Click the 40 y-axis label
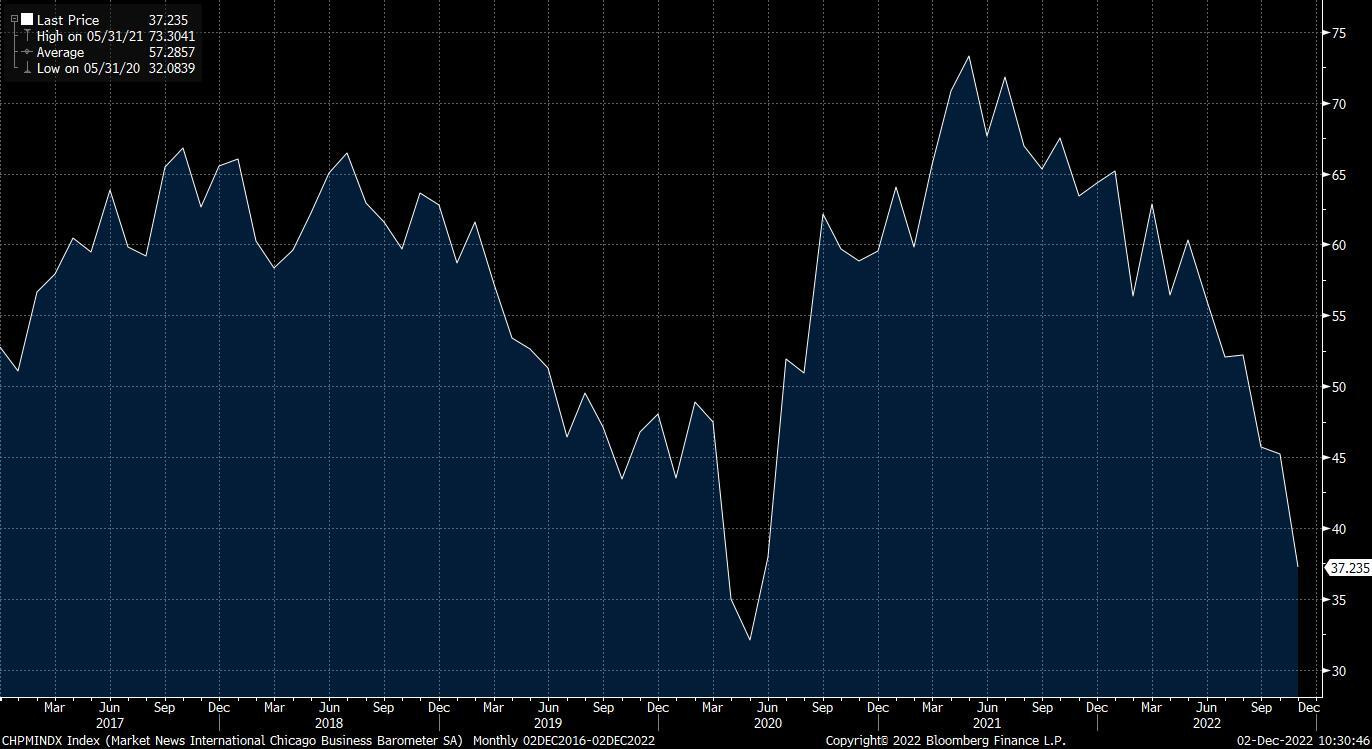The height and width of the screenshot is (749, 1372). click(1338, 529)
